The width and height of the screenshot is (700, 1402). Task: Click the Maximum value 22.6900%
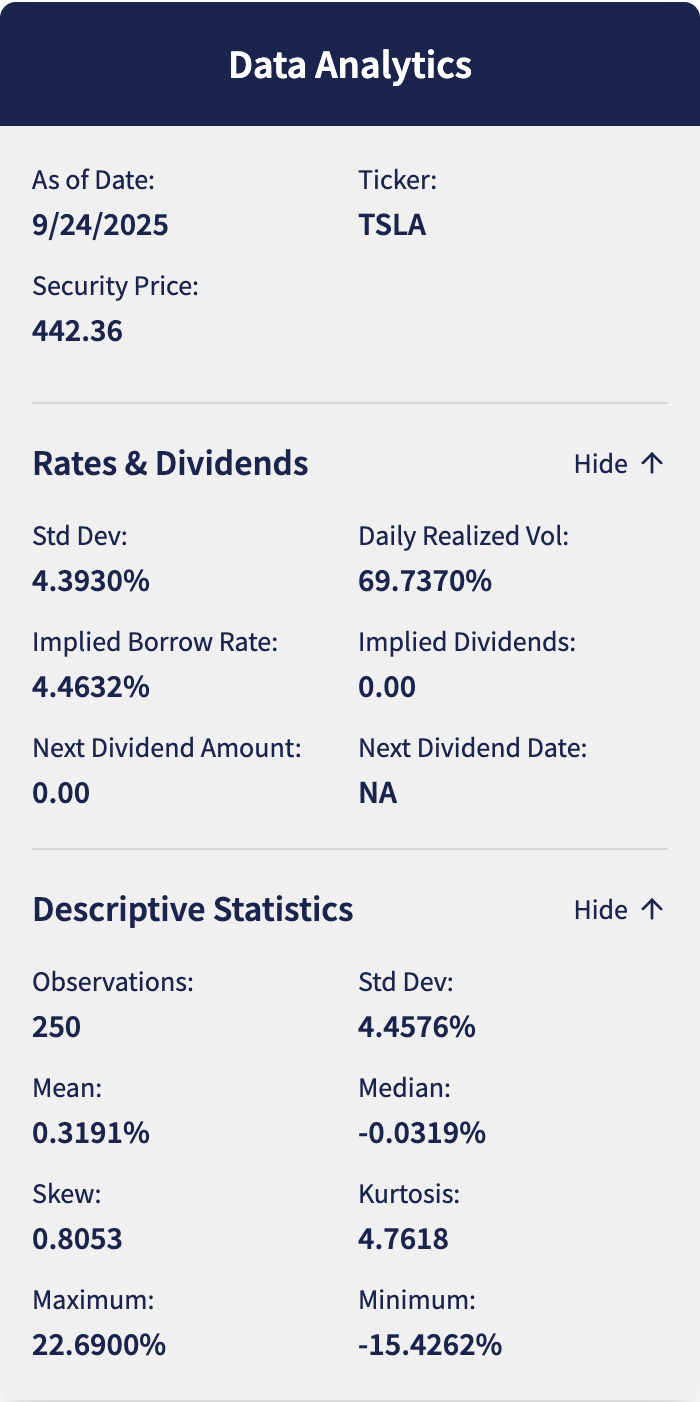[x=99, y=1345]
